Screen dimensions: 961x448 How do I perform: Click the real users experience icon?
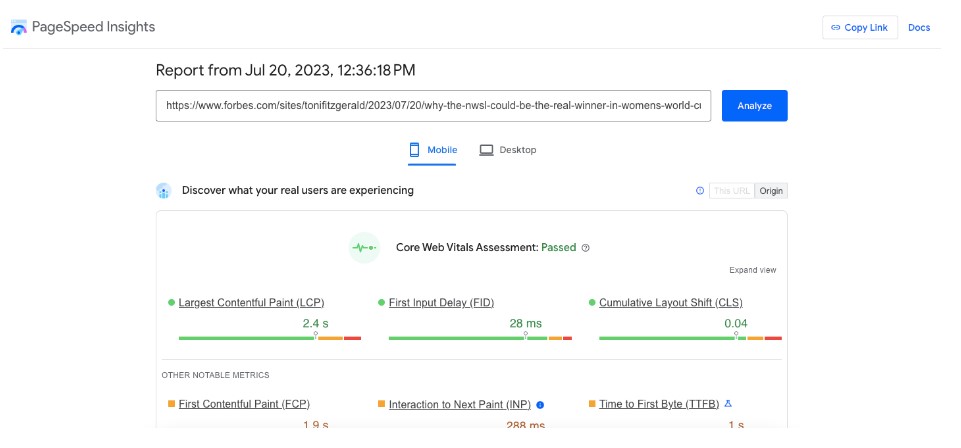click(x=164, y=191)
